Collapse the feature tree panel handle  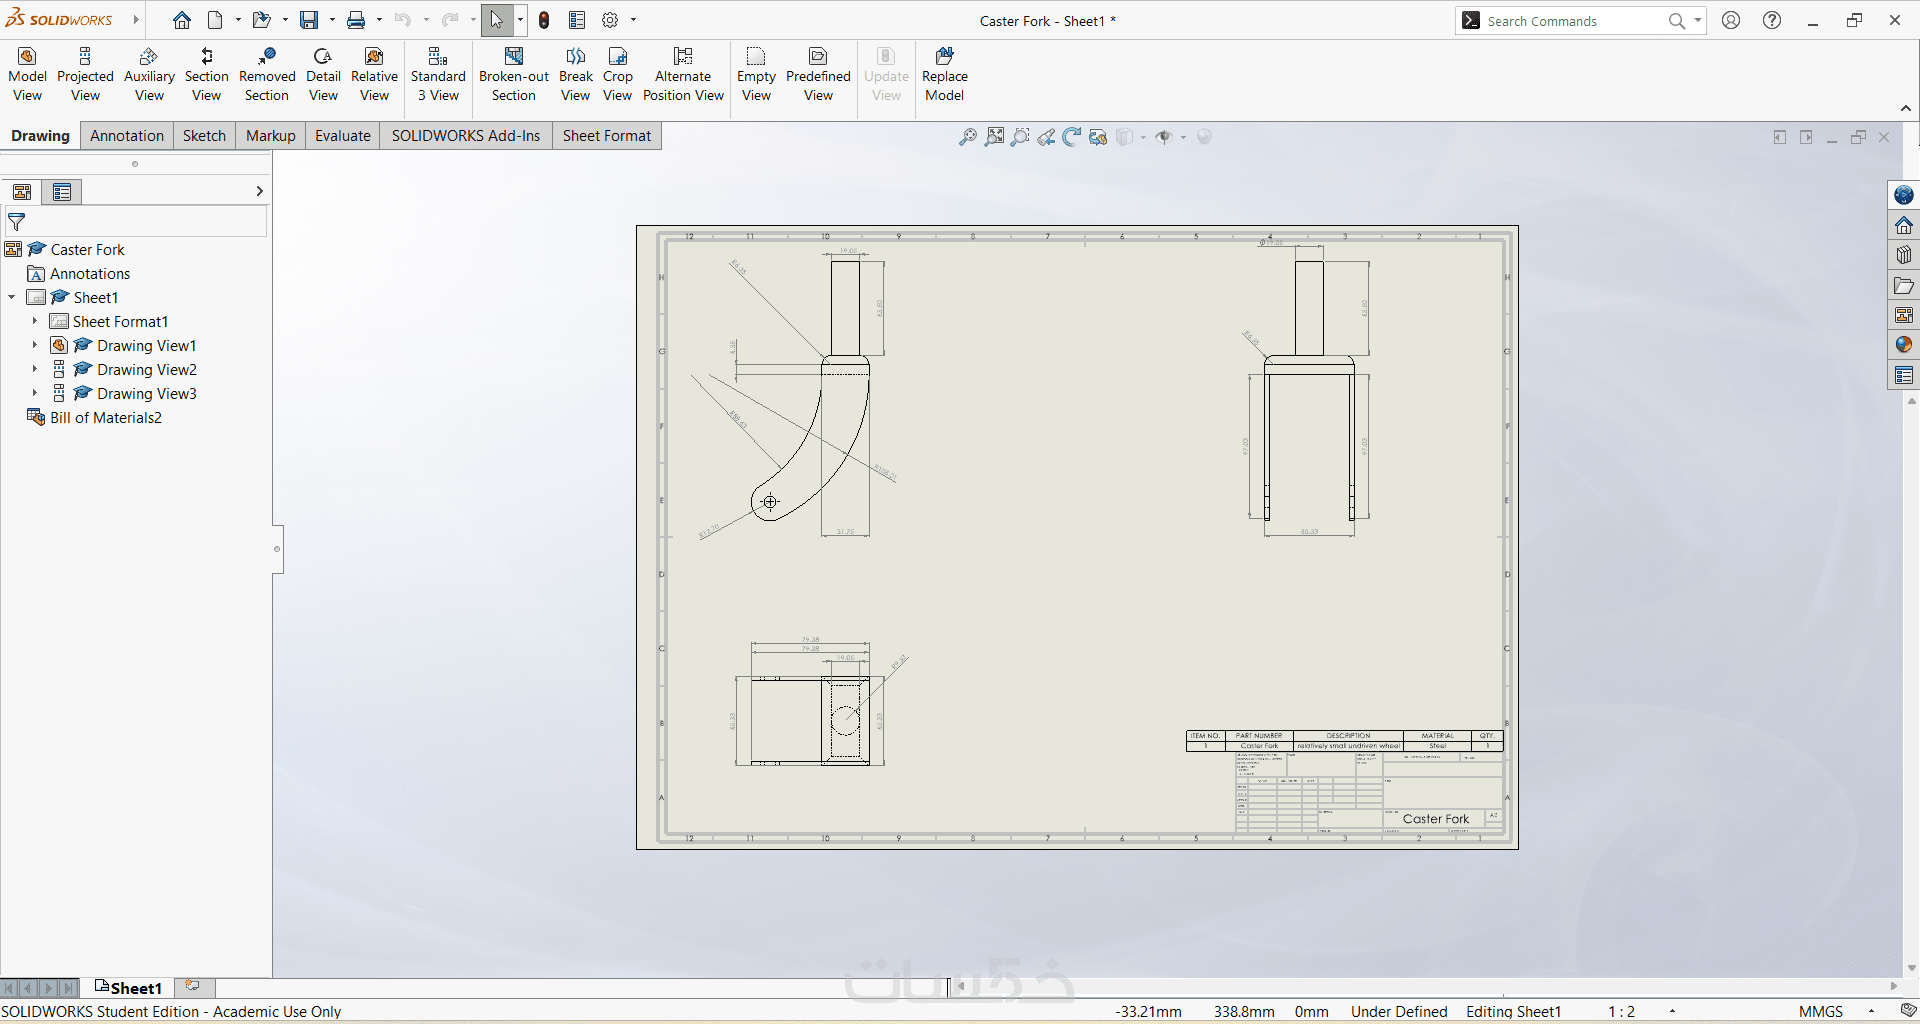[x=277, y=549]
